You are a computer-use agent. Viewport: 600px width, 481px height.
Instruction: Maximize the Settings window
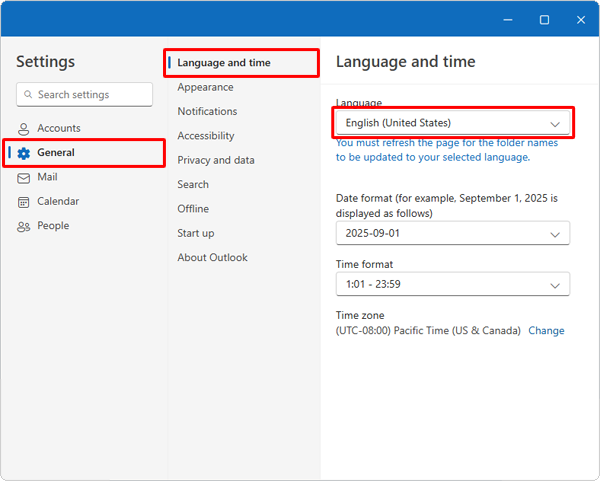(544, 20)
